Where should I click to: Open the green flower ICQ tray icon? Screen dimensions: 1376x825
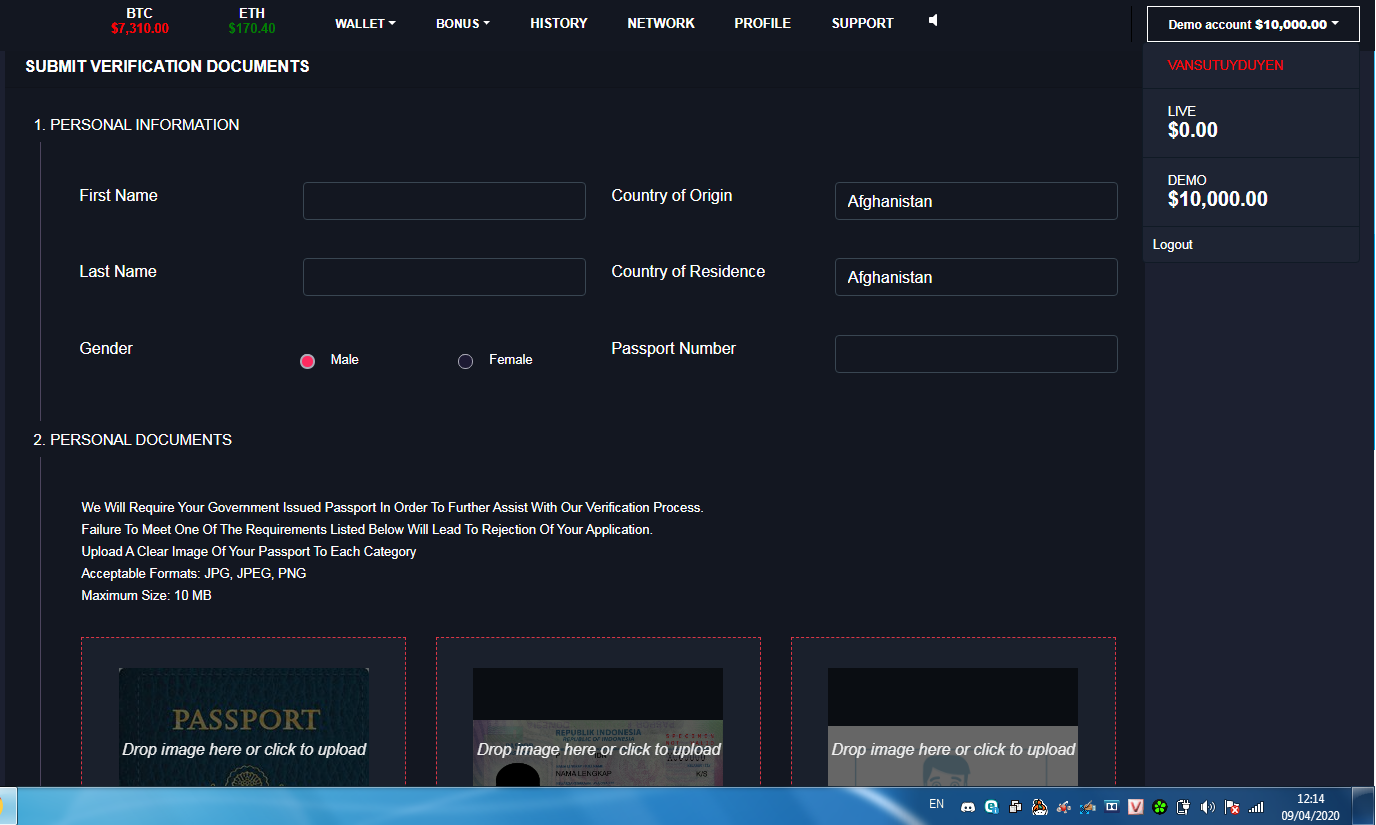pyautogui.click(x=1159, y=807)
